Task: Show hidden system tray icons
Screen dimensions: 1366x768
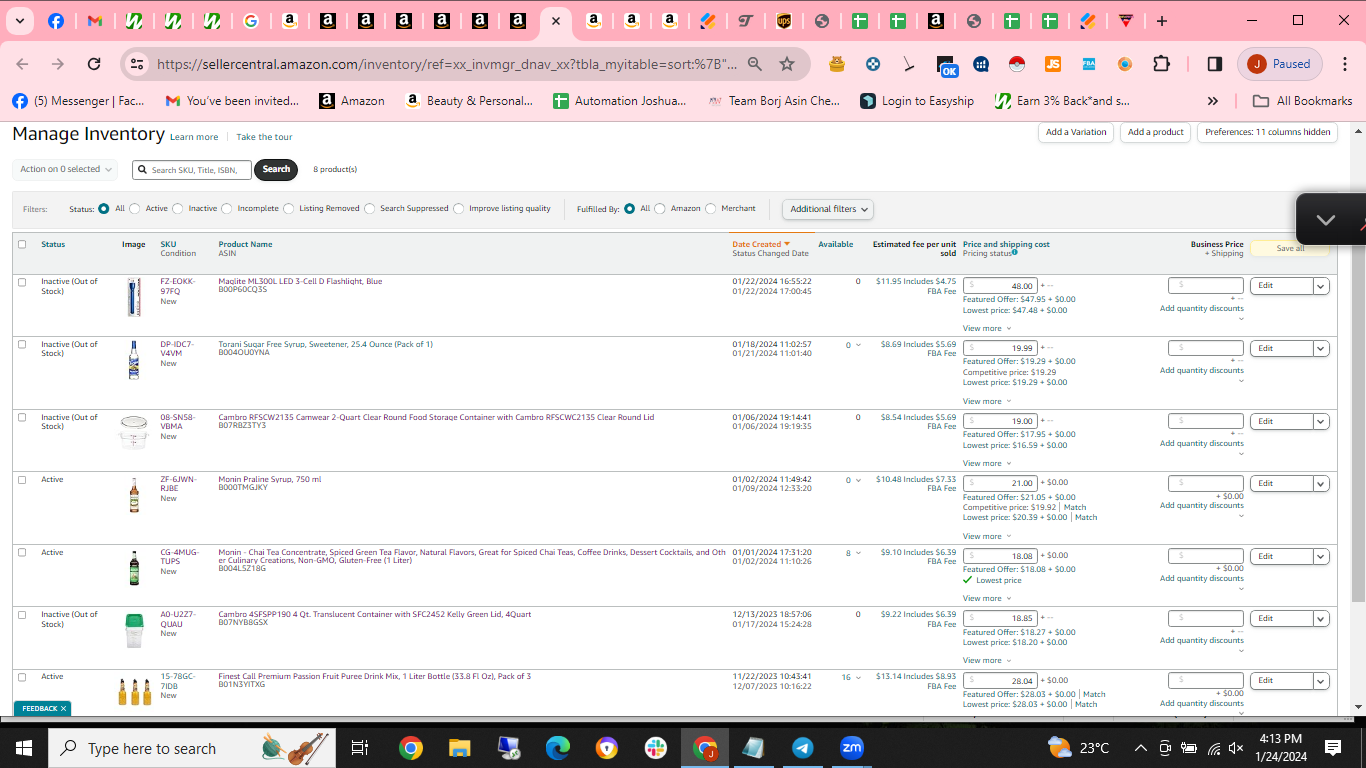Action: (x=1140, y=748)
